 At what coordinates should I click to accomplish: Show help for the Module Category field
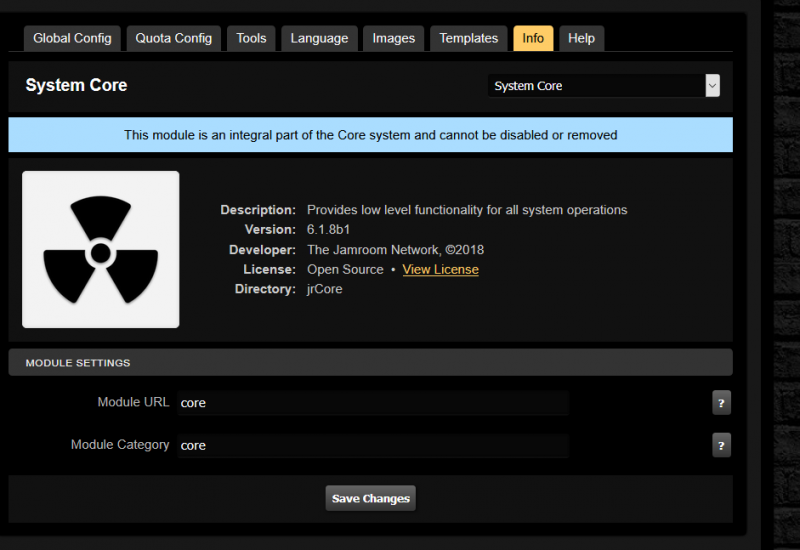click(x=721, y=445)
